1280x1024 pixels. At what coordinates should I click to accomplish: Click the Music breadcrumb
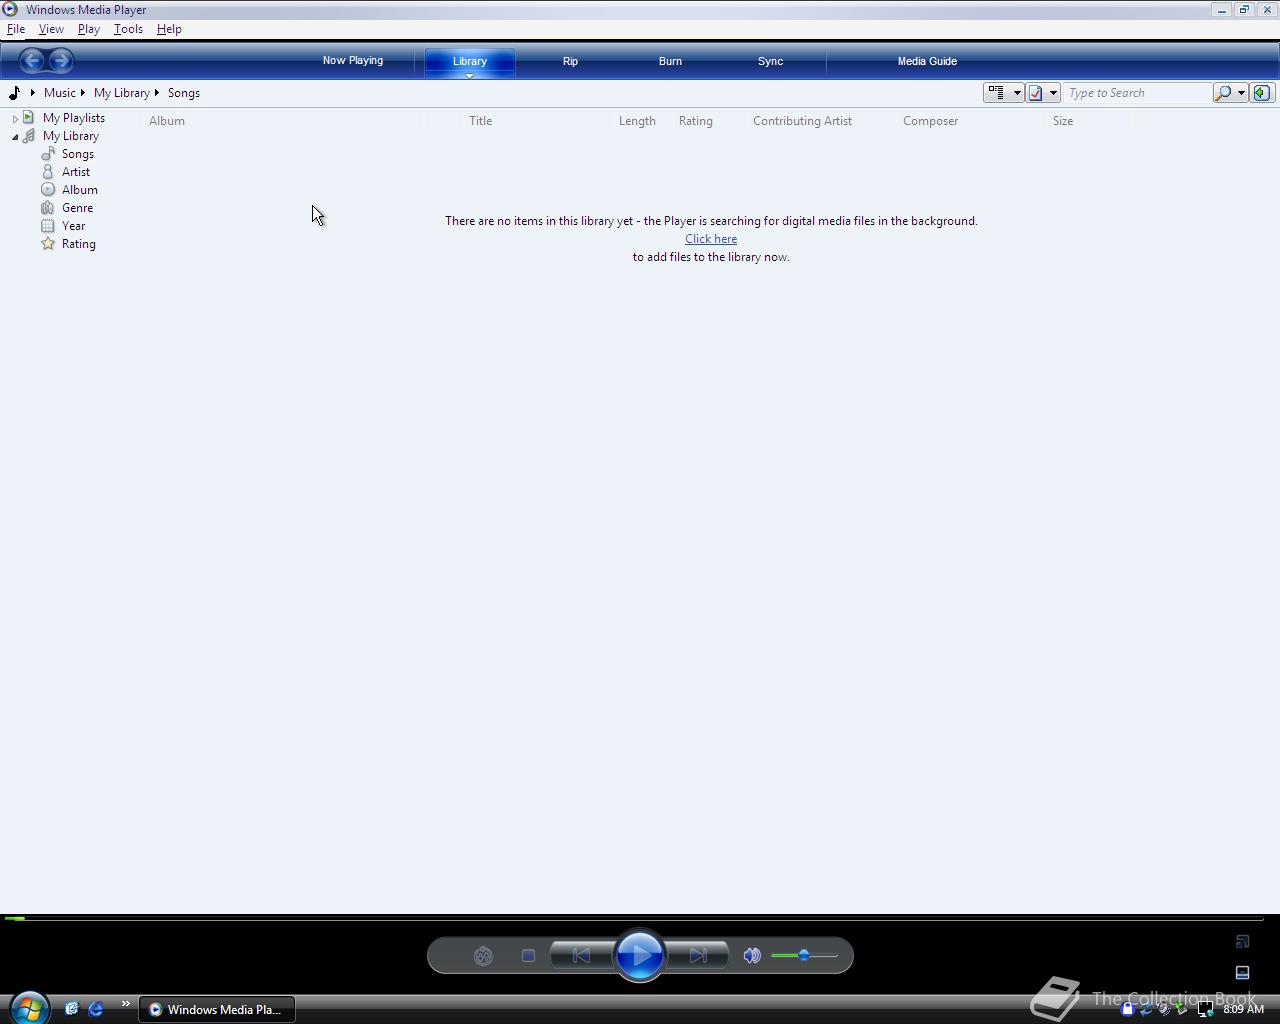coord(59,93)
